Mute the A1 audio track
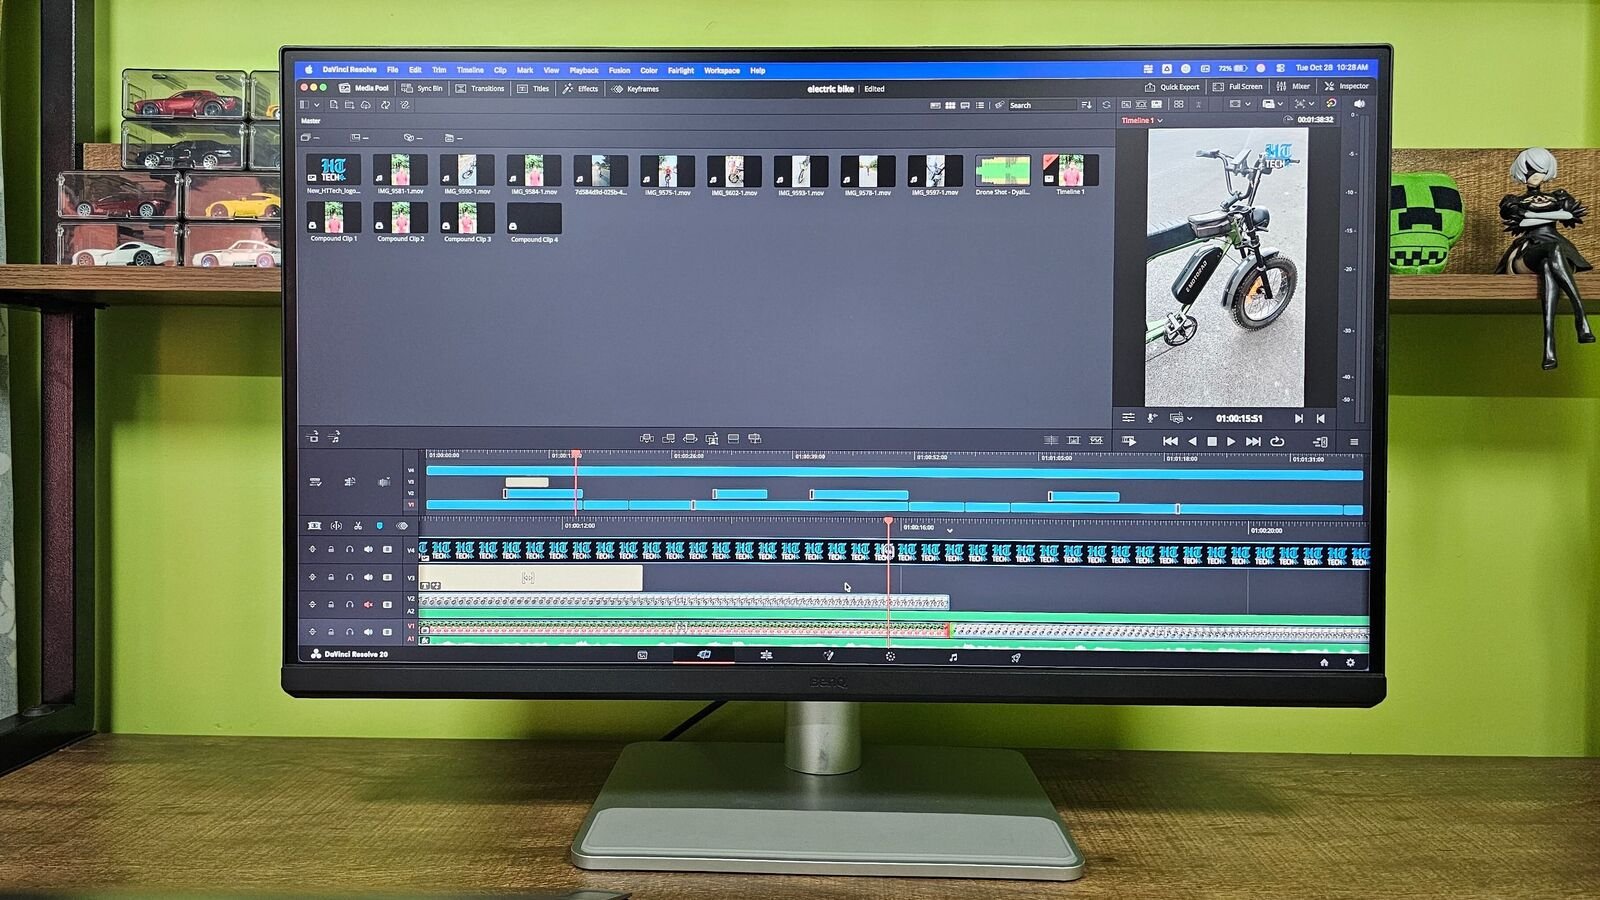Screen dimensions: 1600x900 coord(368,631)
